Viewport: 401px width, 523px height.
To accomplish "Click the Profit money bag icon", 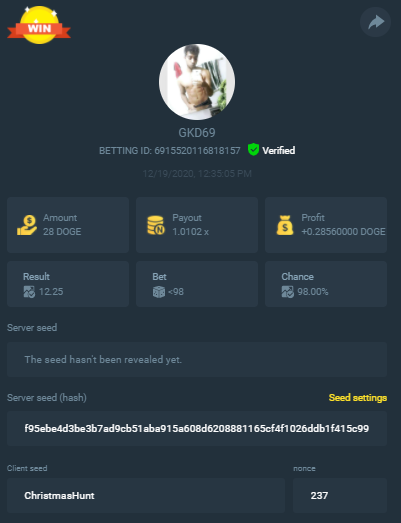I will pos(285,225).
